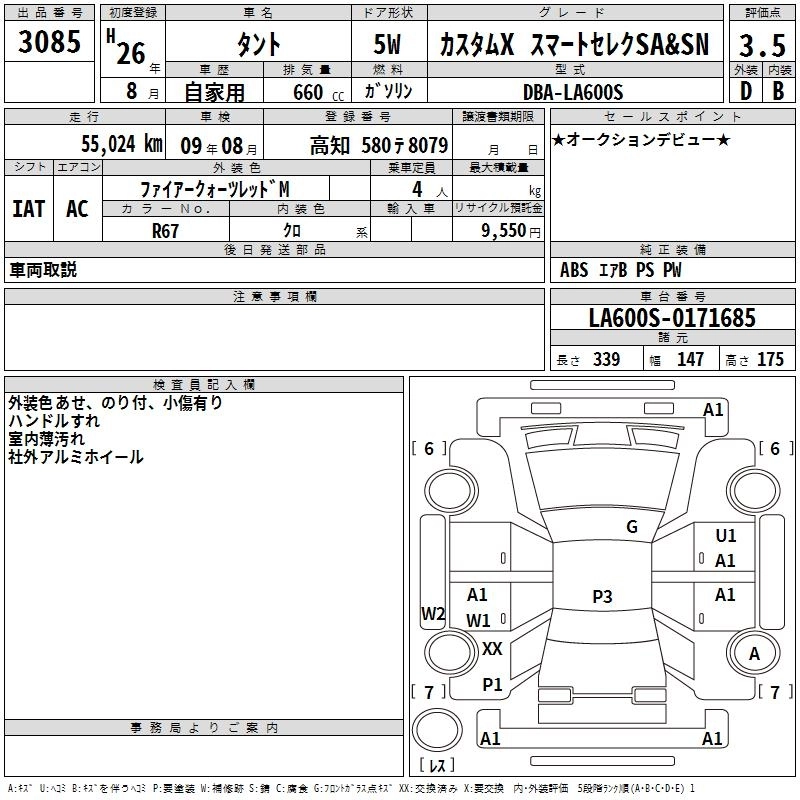This screenshot has height=800, width=800.
Task: Click color number R67
Action: tap(165, 231)
